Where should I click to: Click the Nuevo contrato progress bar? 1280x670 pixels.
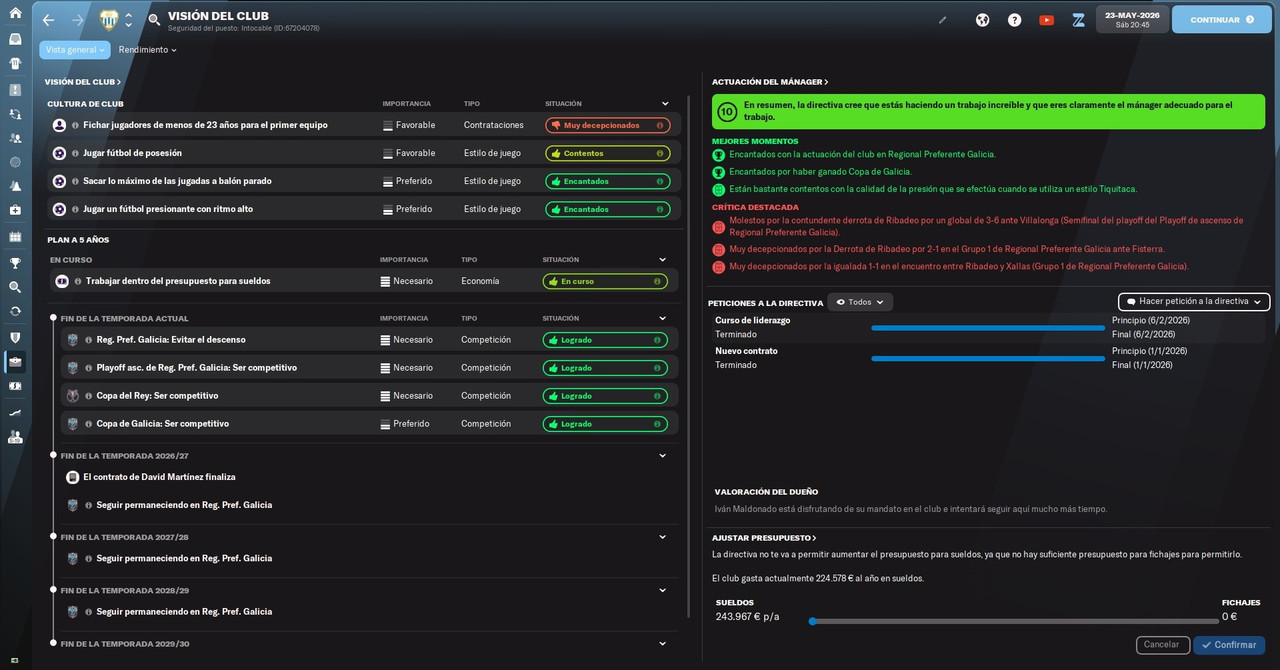pyautogui.click(x=988, y=358)
